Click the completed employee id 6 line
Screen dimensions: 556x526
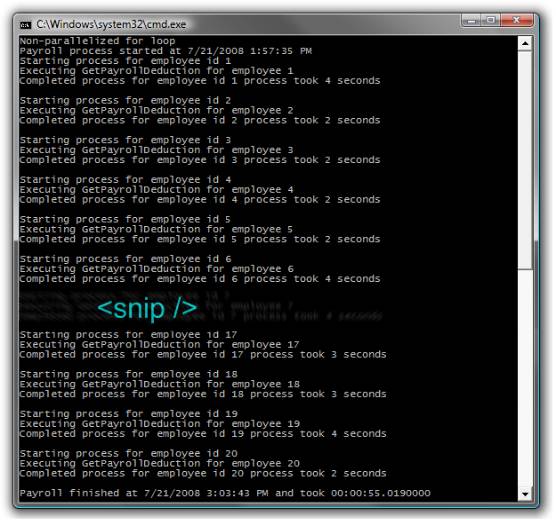tap(200, 279)
